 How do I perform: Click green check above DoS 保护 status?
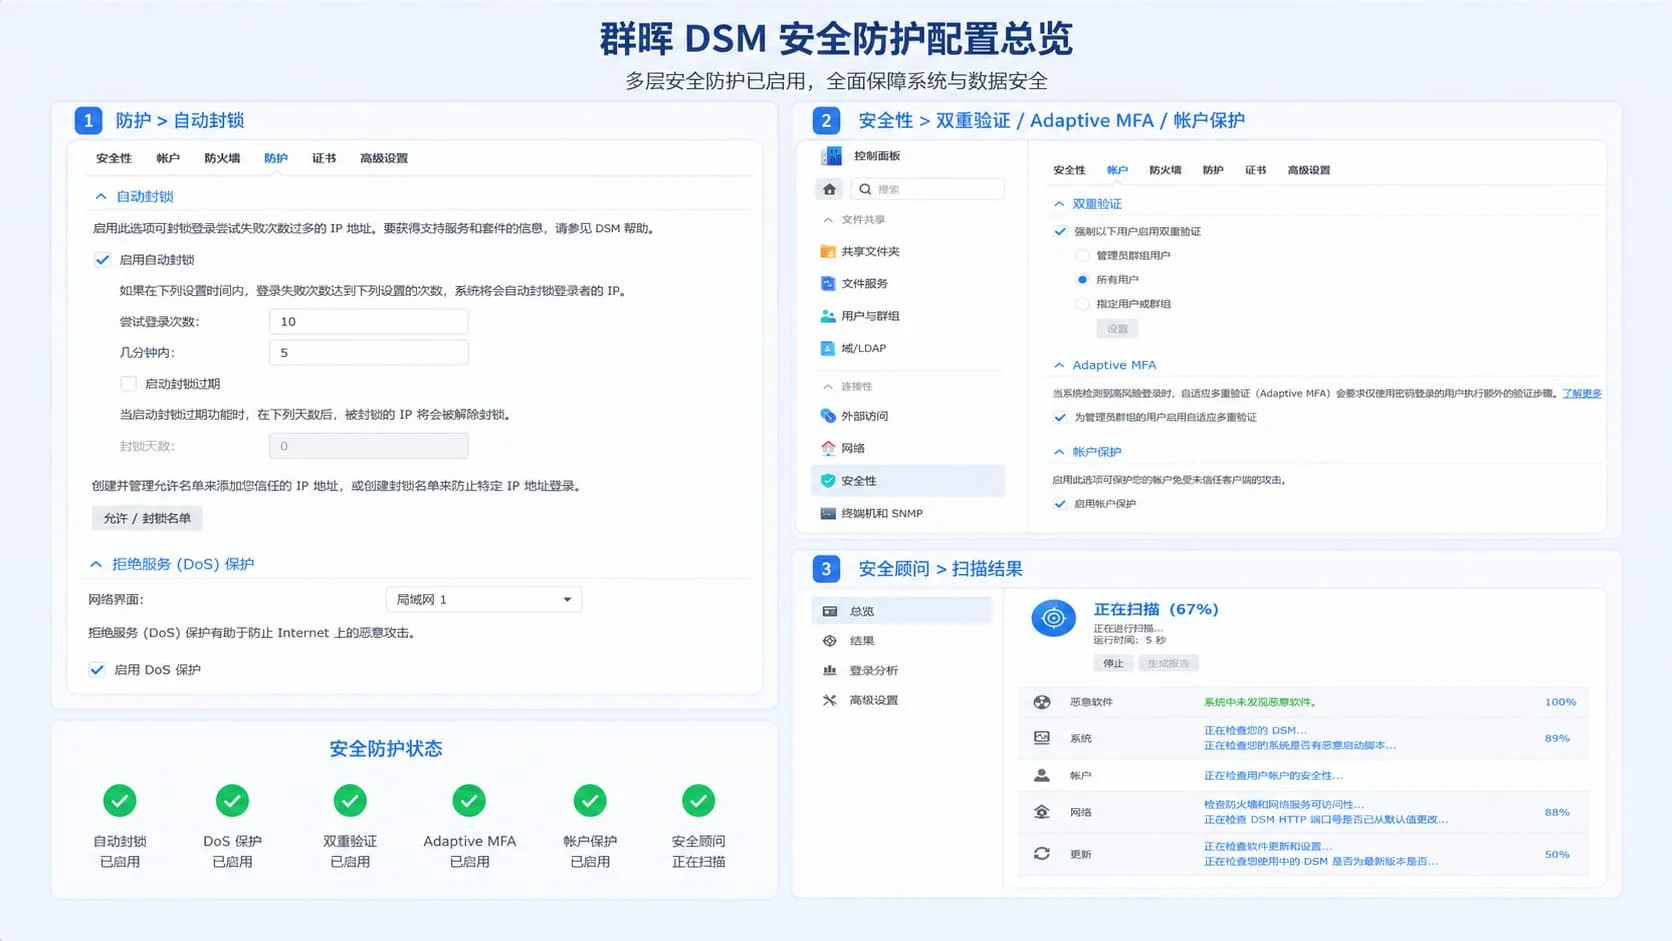pos(232,801)
